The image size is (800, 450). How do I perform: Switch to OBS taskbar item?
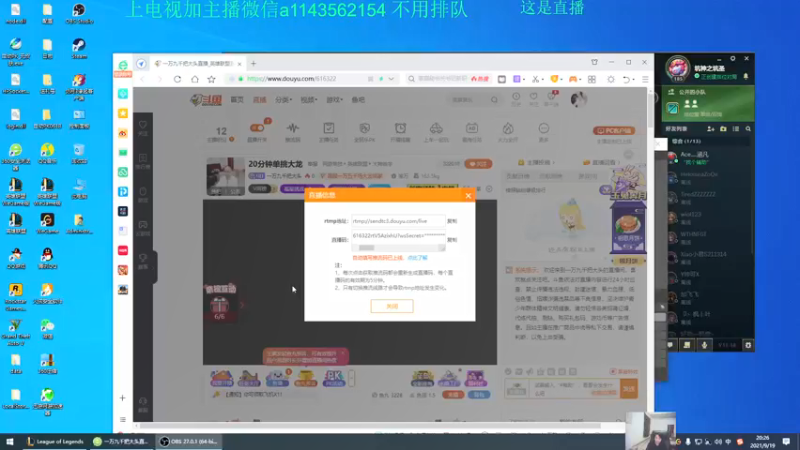click(189, 442)
